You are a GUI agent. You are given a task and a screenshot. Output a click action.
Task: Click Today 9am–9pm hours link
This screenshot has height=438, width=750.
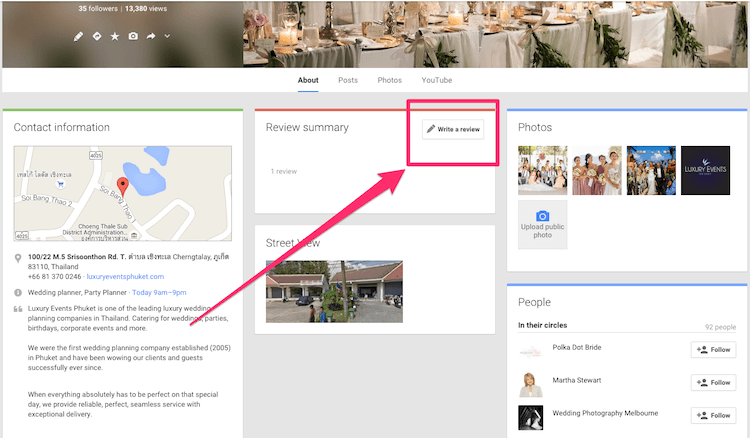click(159, 292)
